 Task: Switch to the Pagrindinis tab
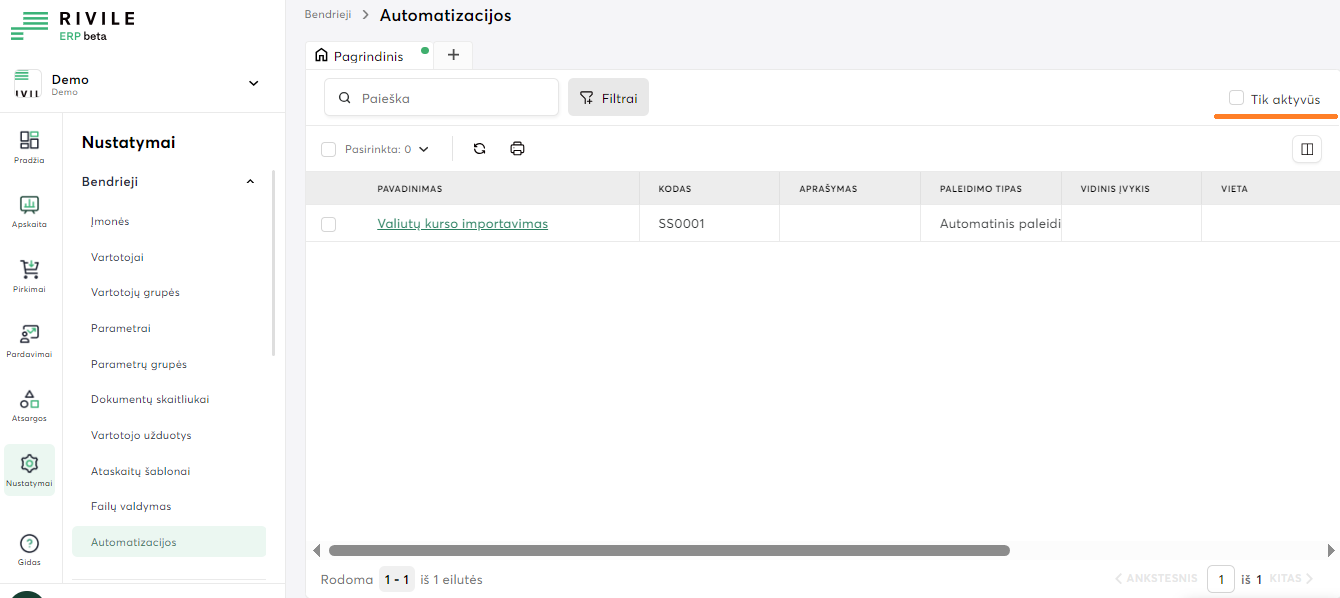(x=368, y=56)
